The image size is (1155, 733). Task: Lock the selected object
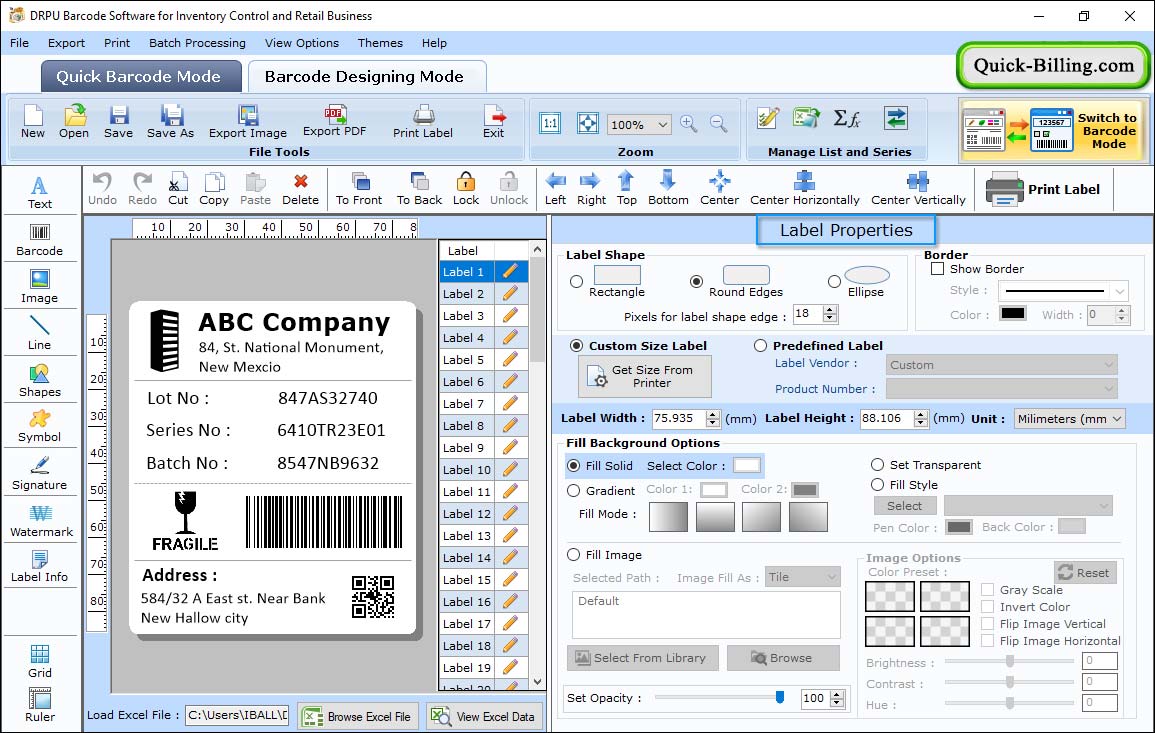pyautogui.click(x=466, y=189)
